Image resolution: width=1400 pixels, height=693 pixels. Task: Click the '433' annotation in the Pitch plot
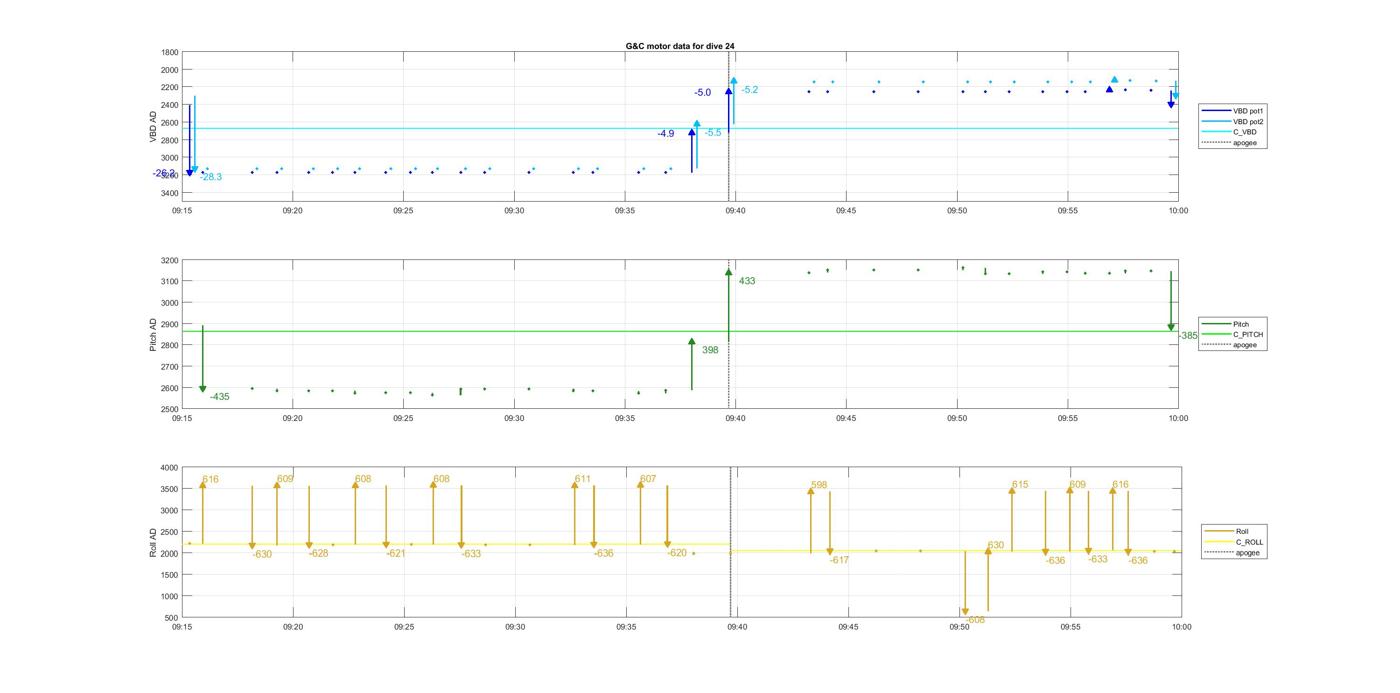pos(747,281)
